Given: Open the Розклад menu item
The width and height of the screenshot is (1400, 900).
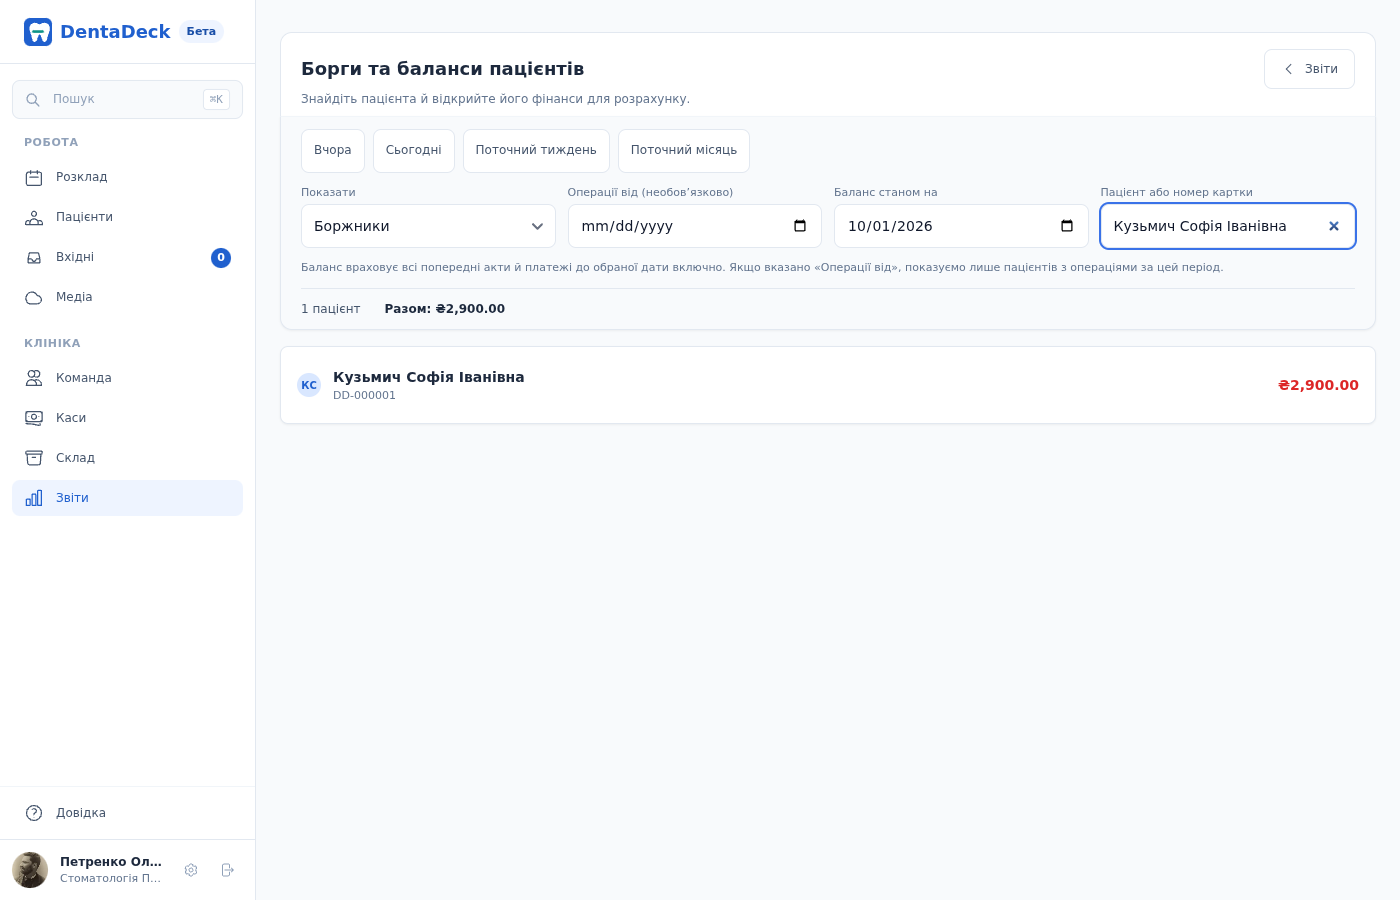Looking at the screenshot, I should click(127, 178).
